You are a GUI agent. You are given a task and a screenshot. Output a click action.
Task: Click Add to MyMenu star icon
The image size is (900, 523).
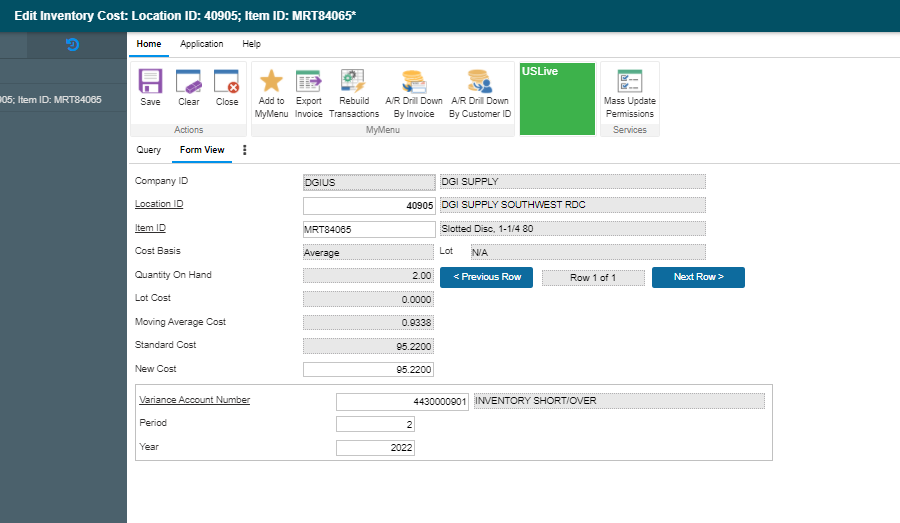(x=270, y=82)
